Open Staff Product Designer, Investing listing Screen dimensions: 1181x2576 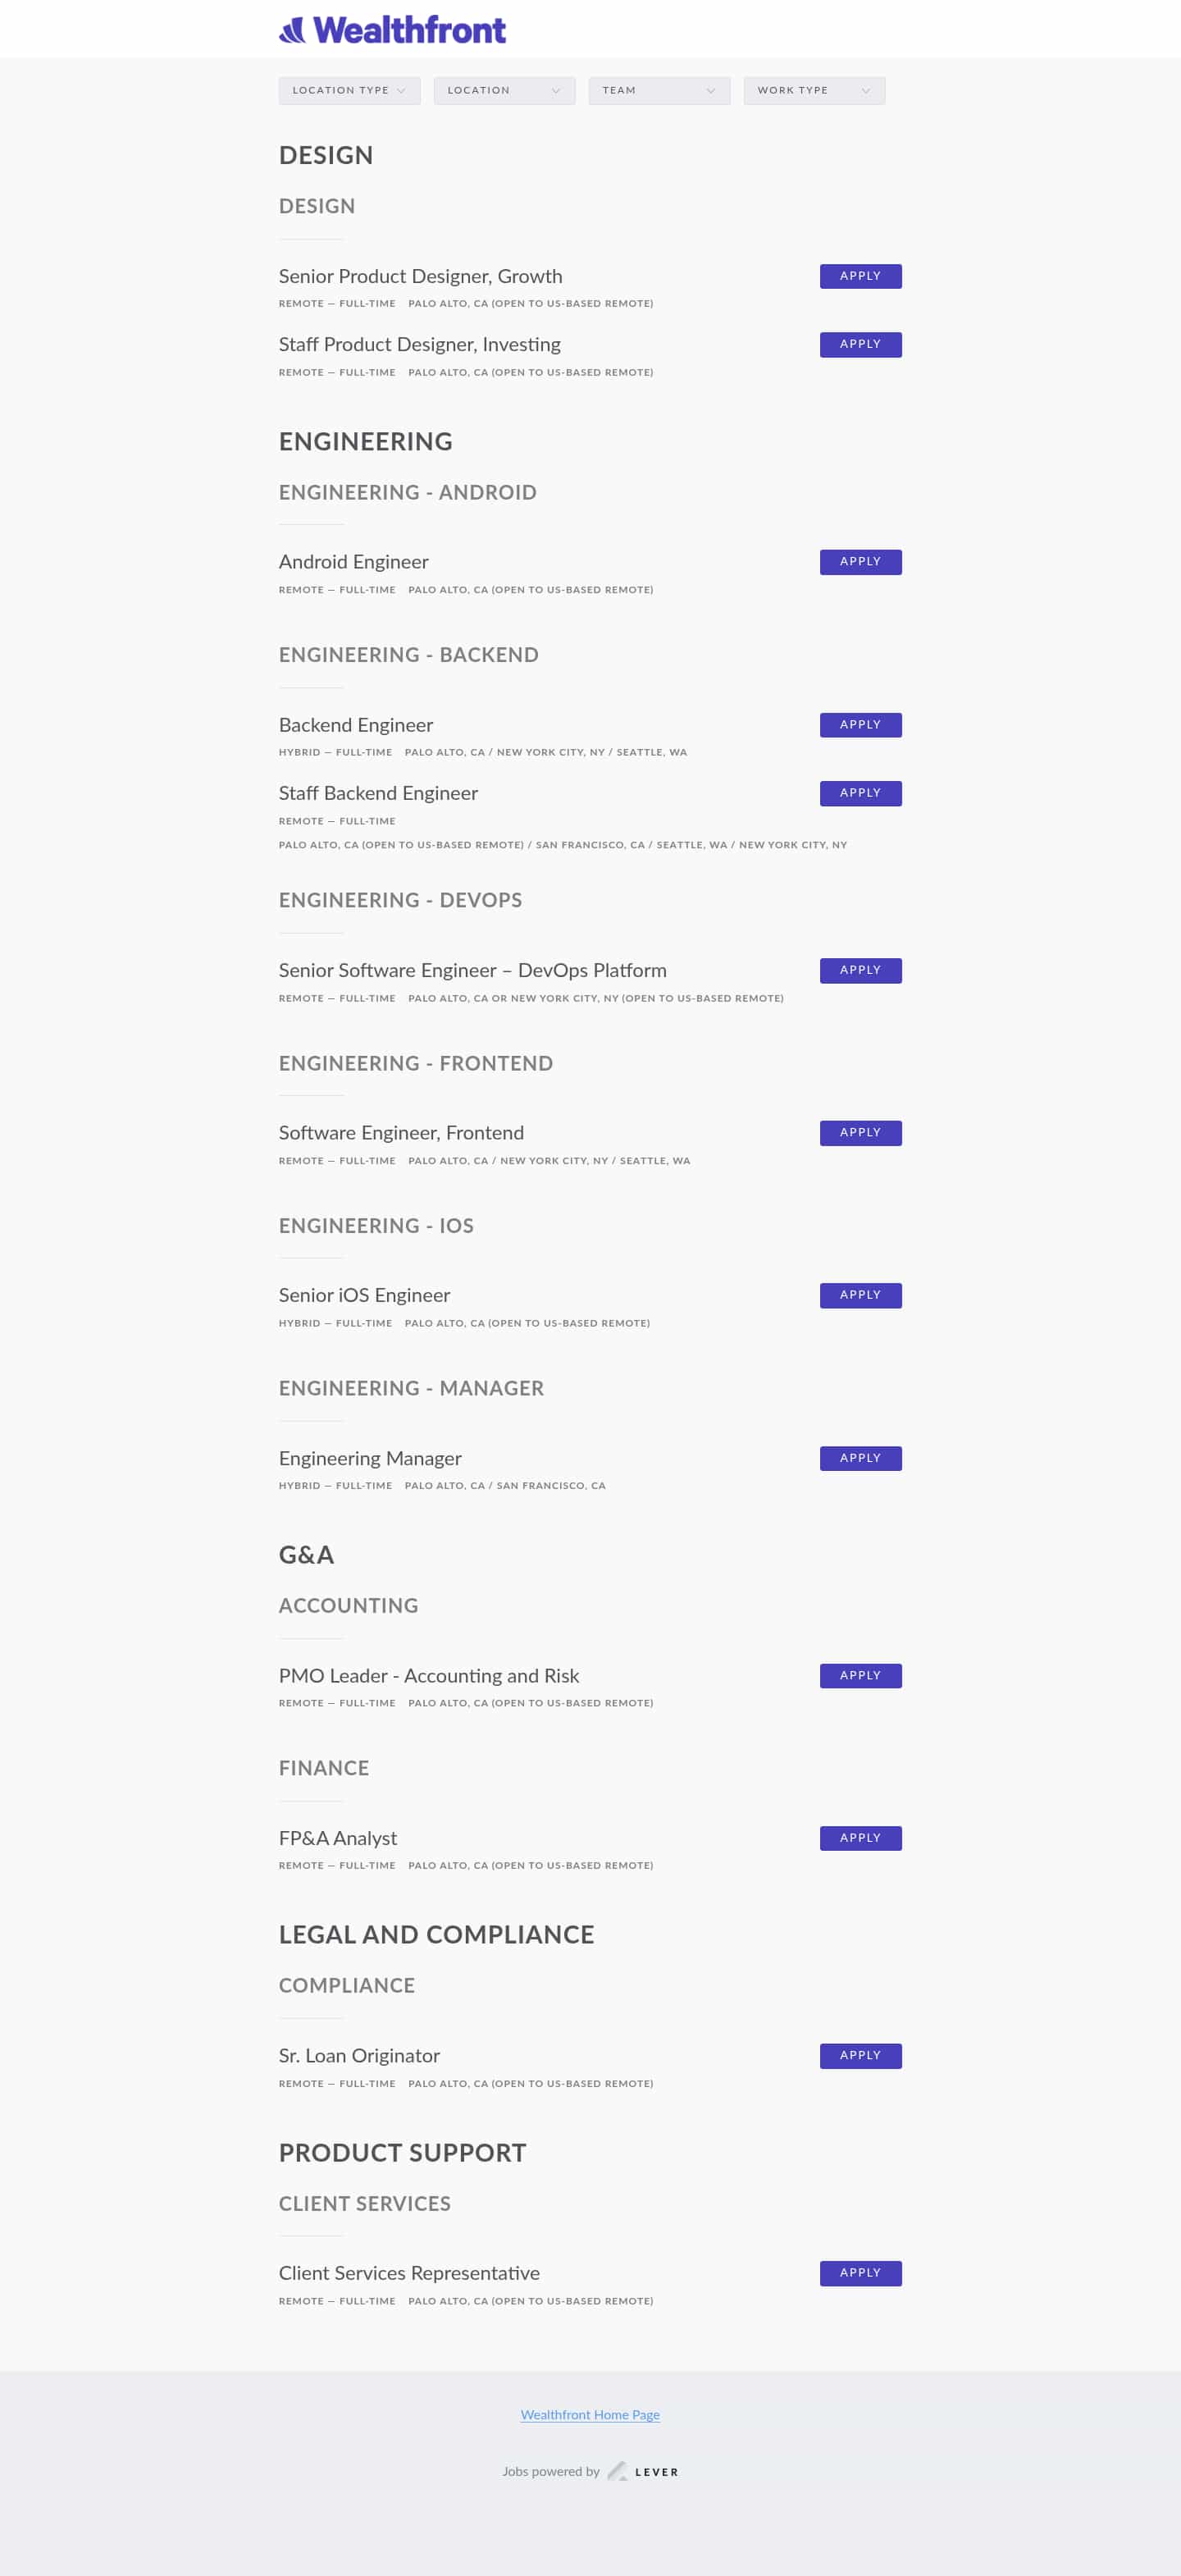420,345
